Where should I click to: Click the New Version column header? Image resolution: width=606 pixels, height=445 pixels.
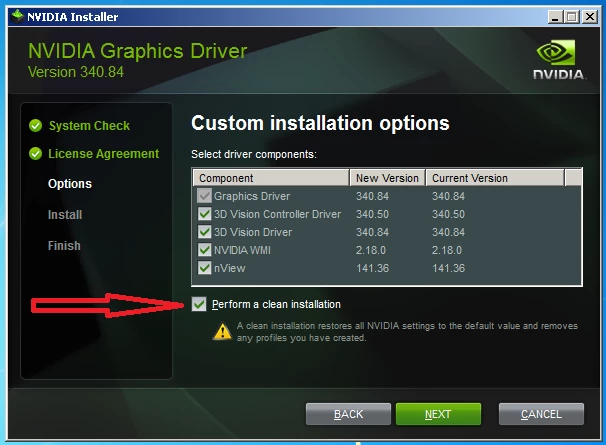click(388, 178)
